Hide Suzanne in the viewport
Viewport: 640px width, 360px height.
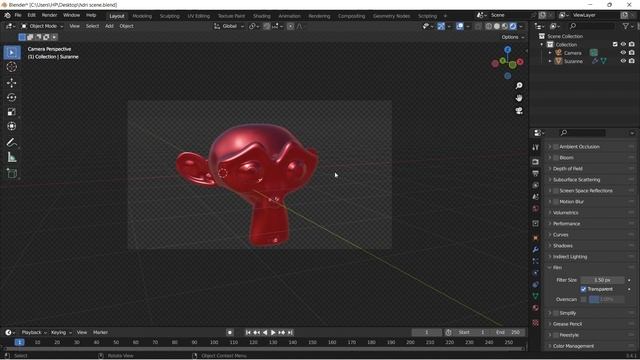623,61
